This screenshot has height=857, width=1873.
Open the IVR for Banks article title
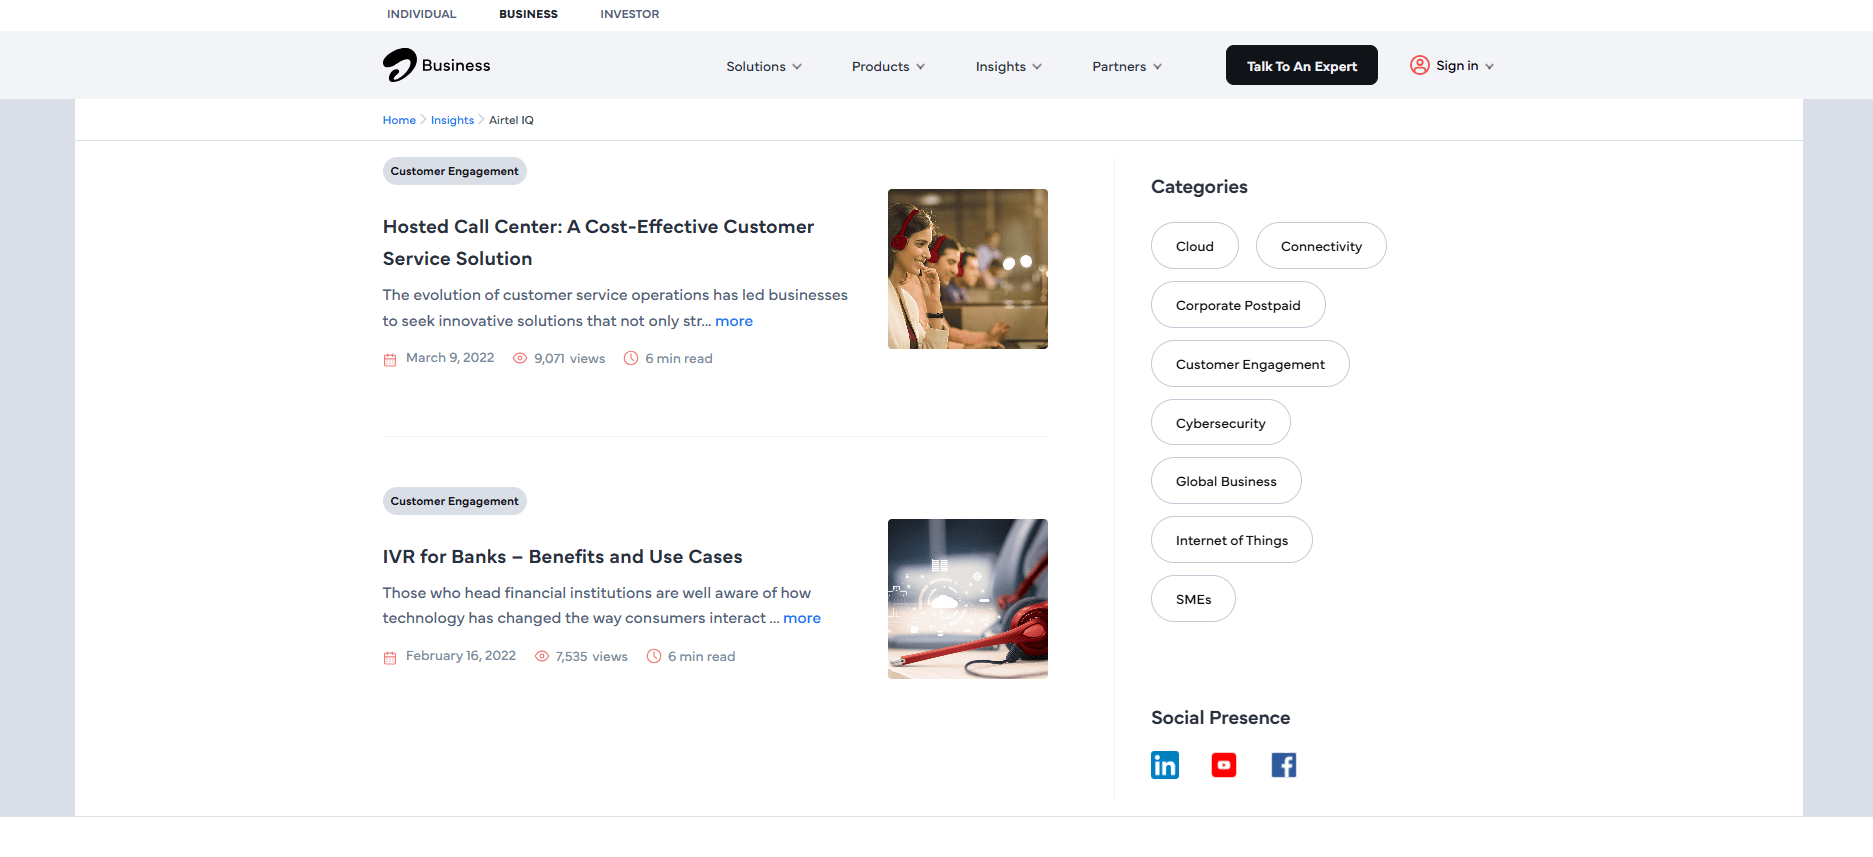coord(562,556)
